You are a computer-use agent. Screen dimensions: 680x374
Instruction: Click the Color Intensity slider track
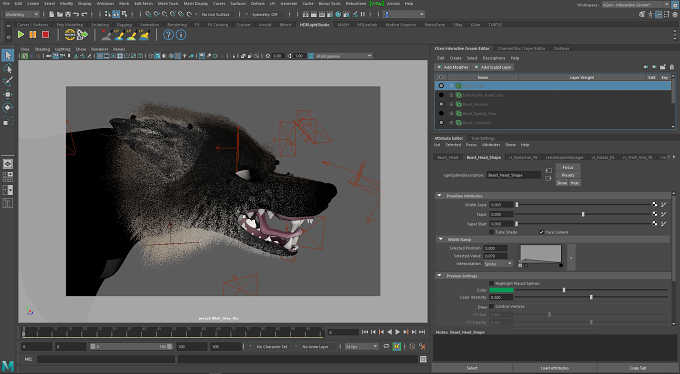coord(591,297)
